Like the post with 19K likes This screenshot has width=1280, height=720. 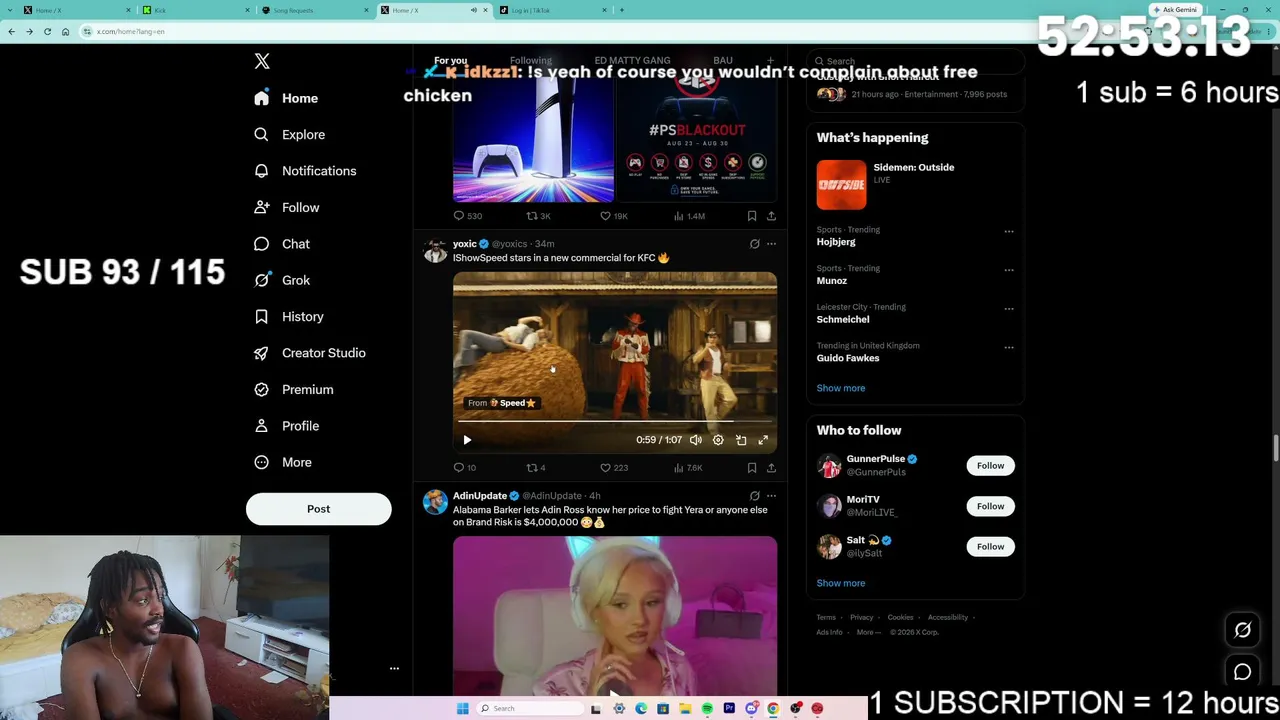614,216
